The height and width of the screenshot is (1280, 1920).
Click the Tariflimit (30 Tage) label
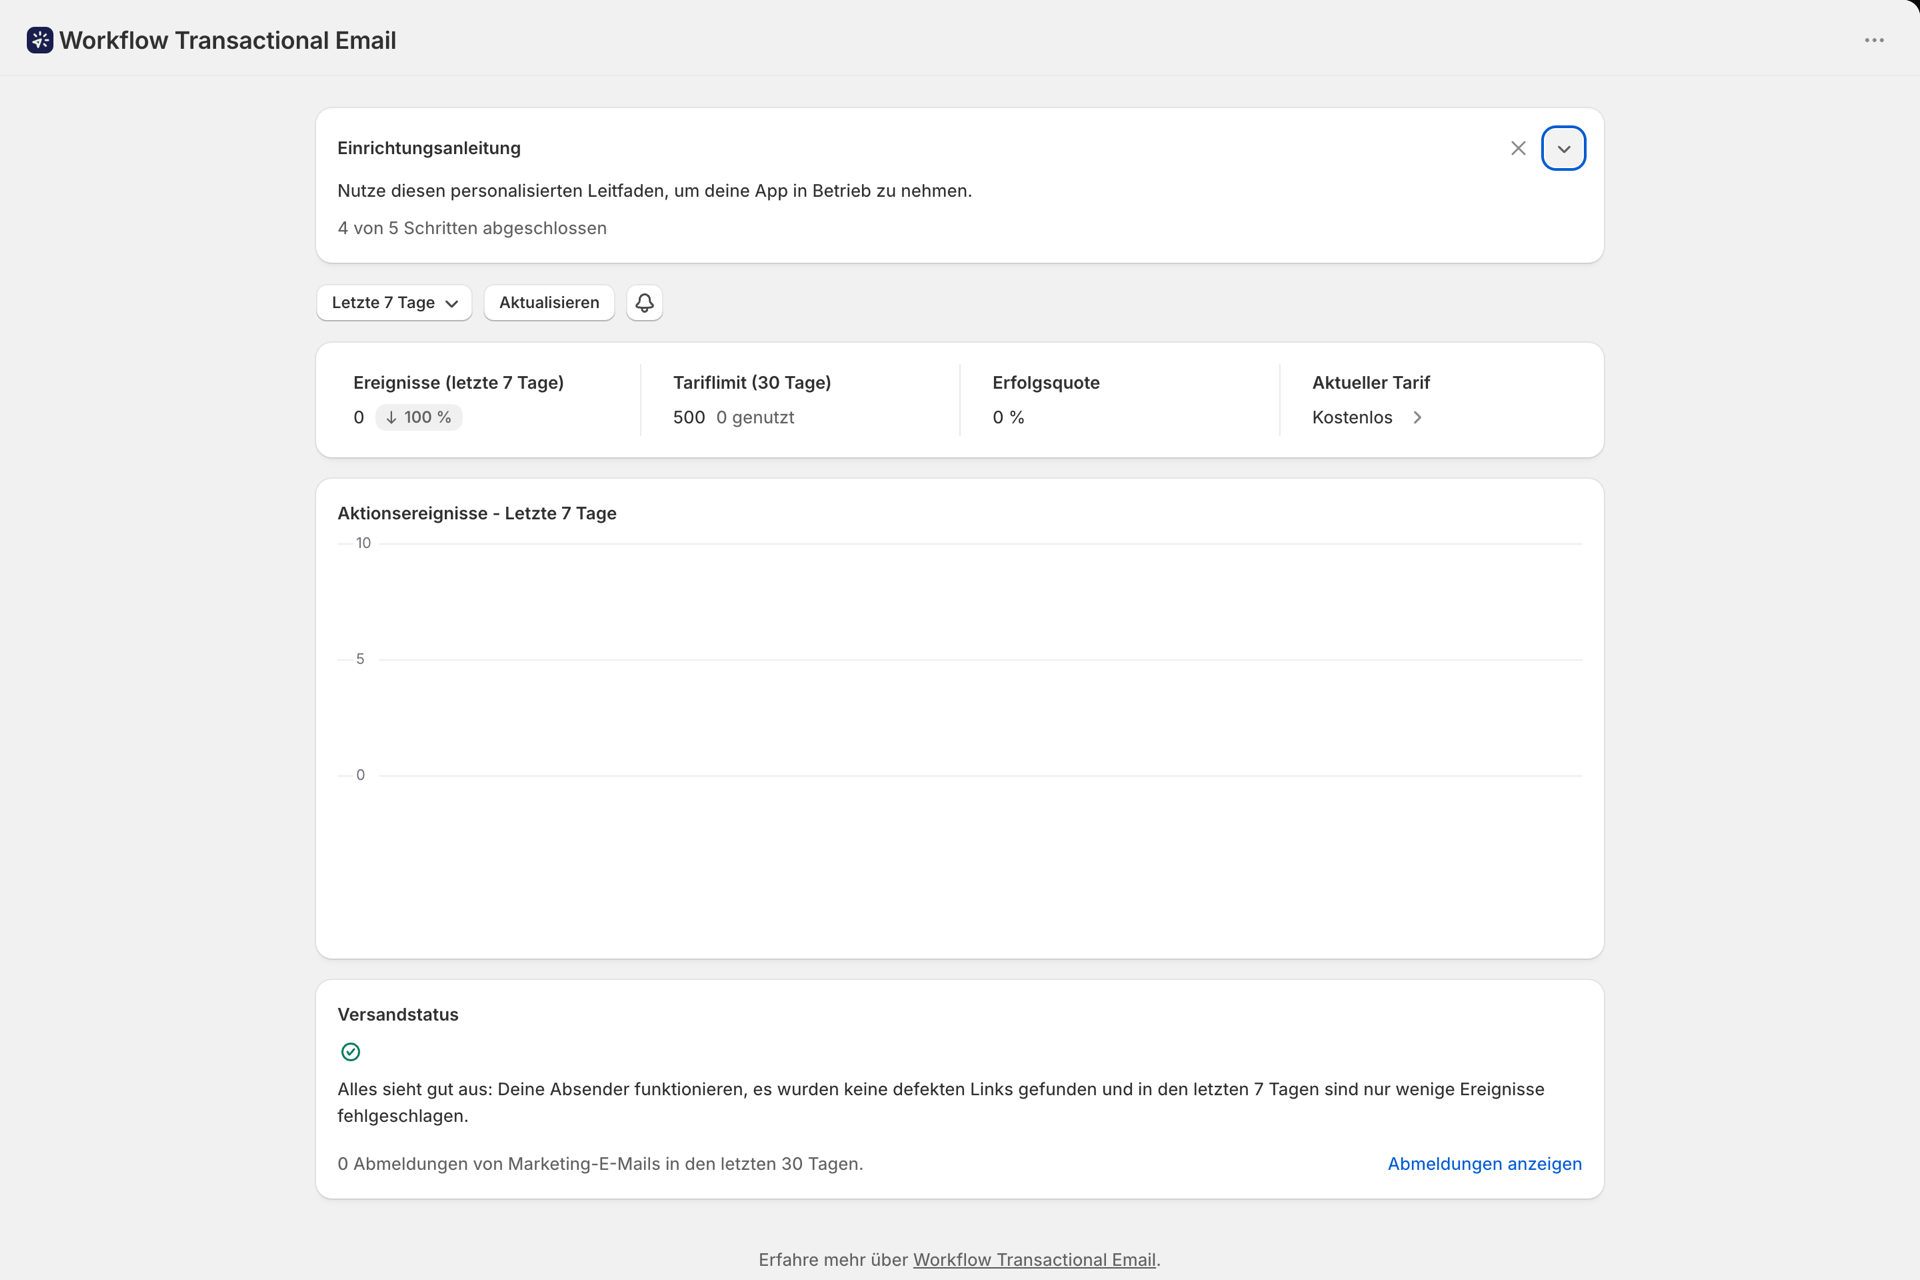(752, 383)
